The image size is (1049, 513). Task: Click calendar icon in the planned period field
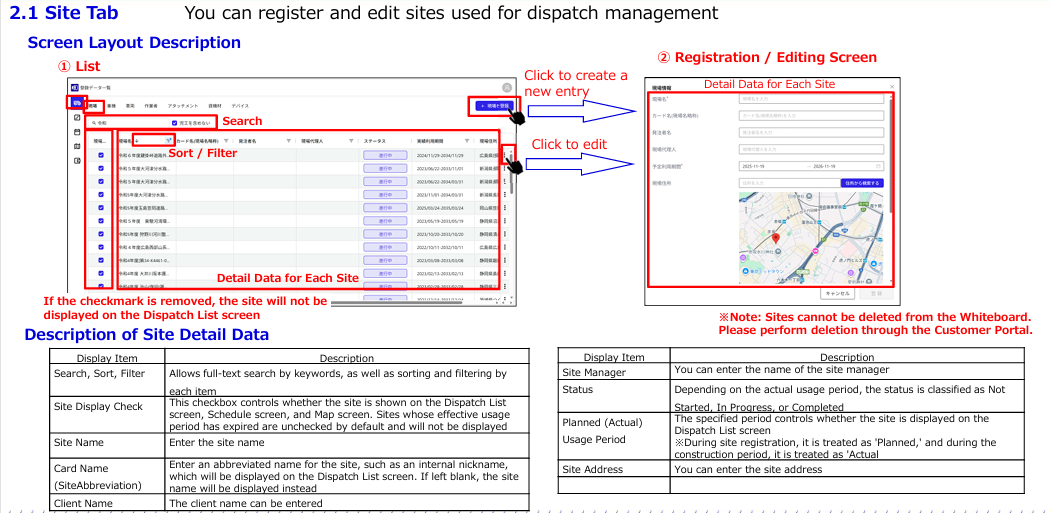[878, 165]
